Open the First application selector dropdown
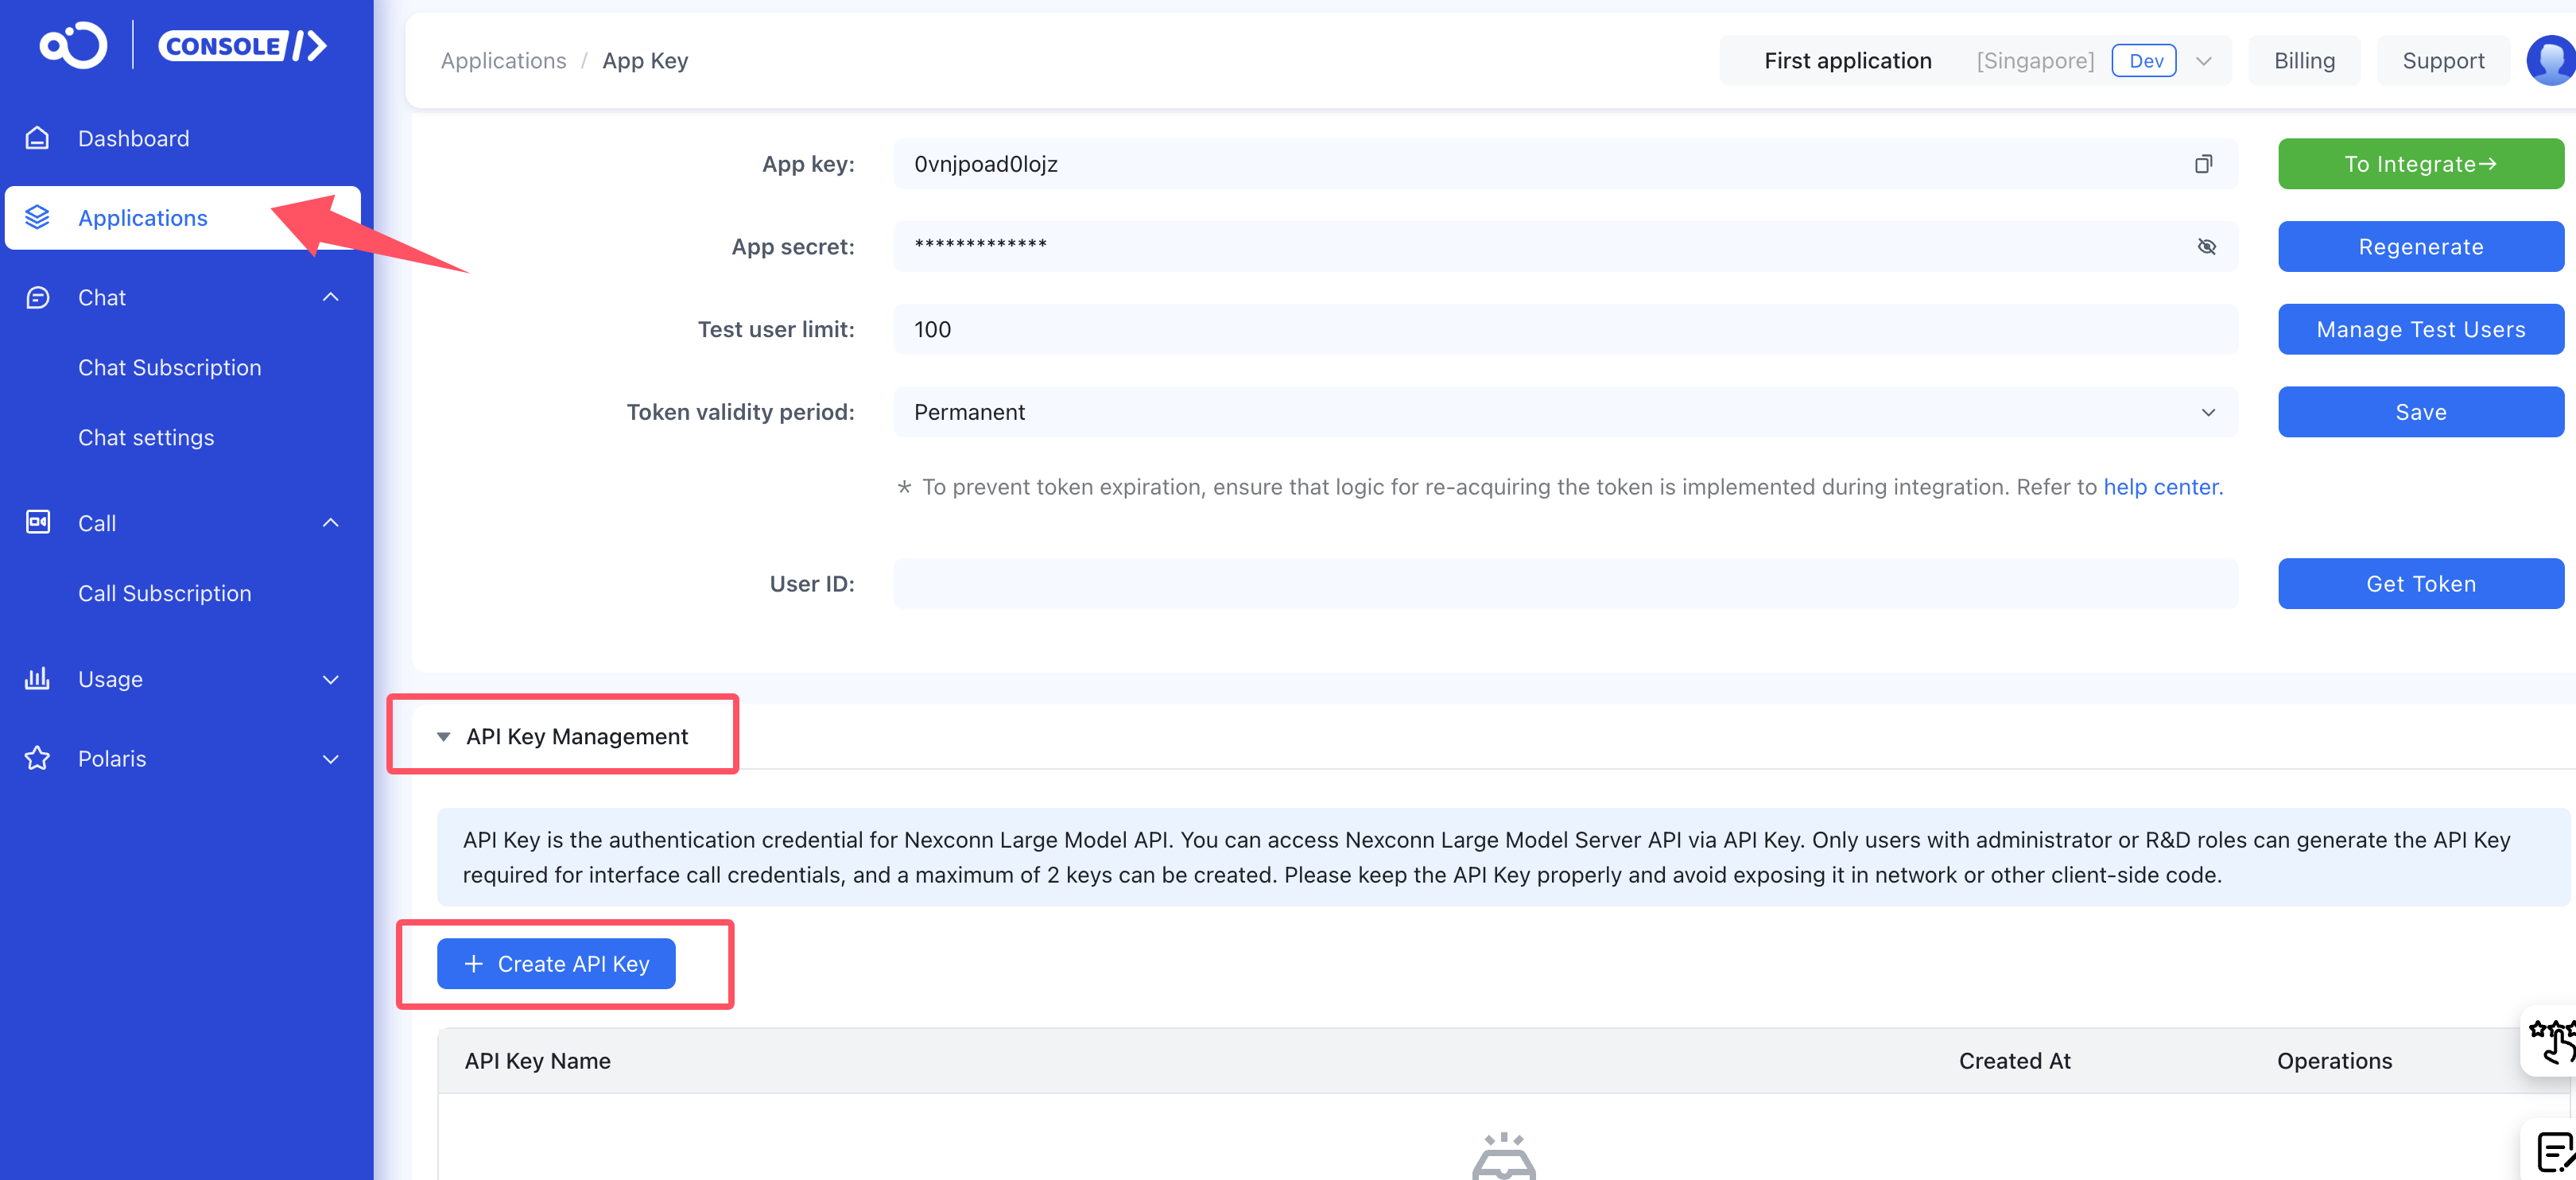Viewport: 2576px width, 1180px height. click(x=2203, y=61)
